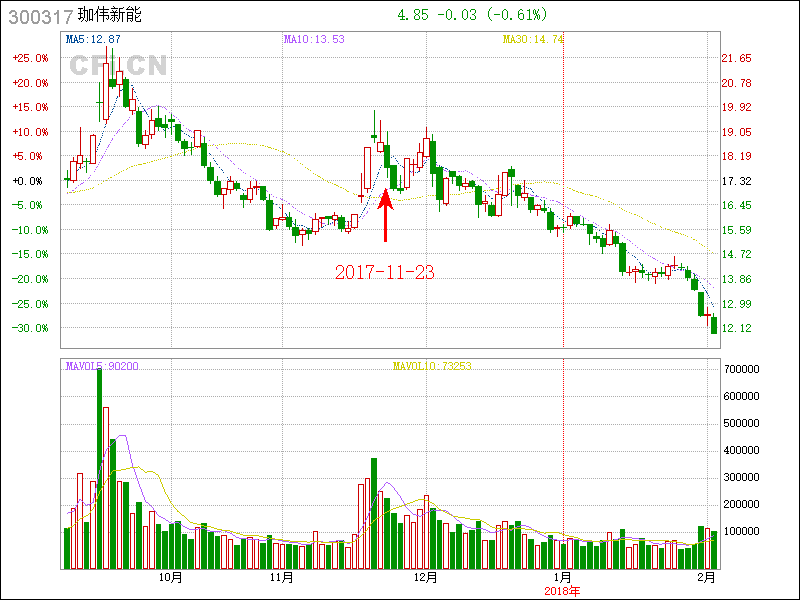Select the 2018年 year label
Screen dimensions: 800x600
tap(562, 591)
